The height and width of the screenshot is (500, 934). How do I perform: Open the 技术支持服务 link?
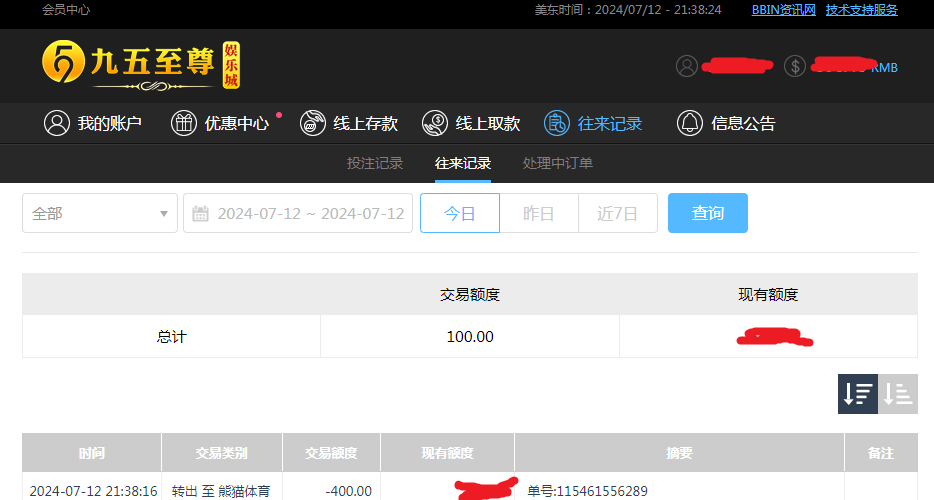point(861,10)
